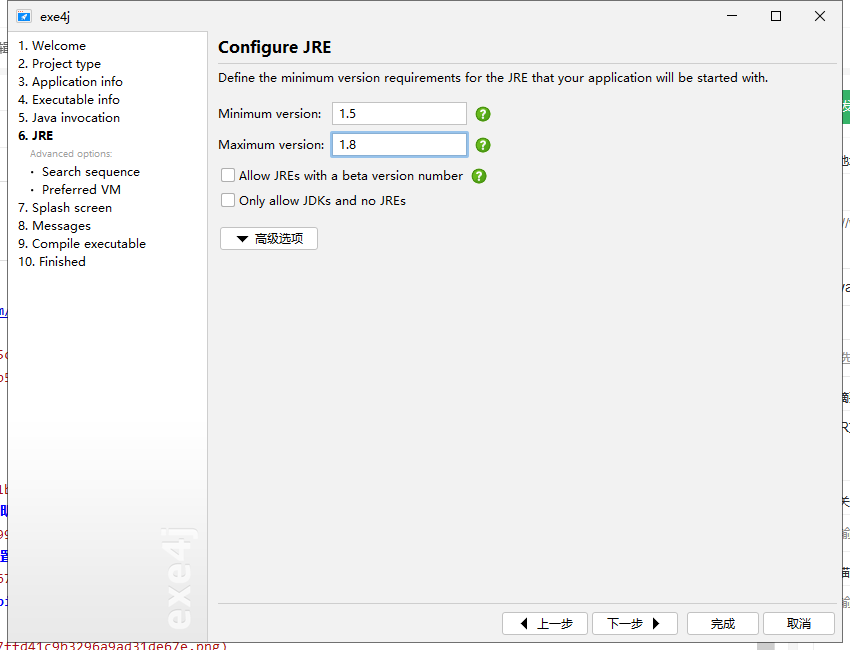Image resolution: width=850 pixels, height=650 pixels.
Task: Jump to step 3 Application info
Action: [70, 81]
